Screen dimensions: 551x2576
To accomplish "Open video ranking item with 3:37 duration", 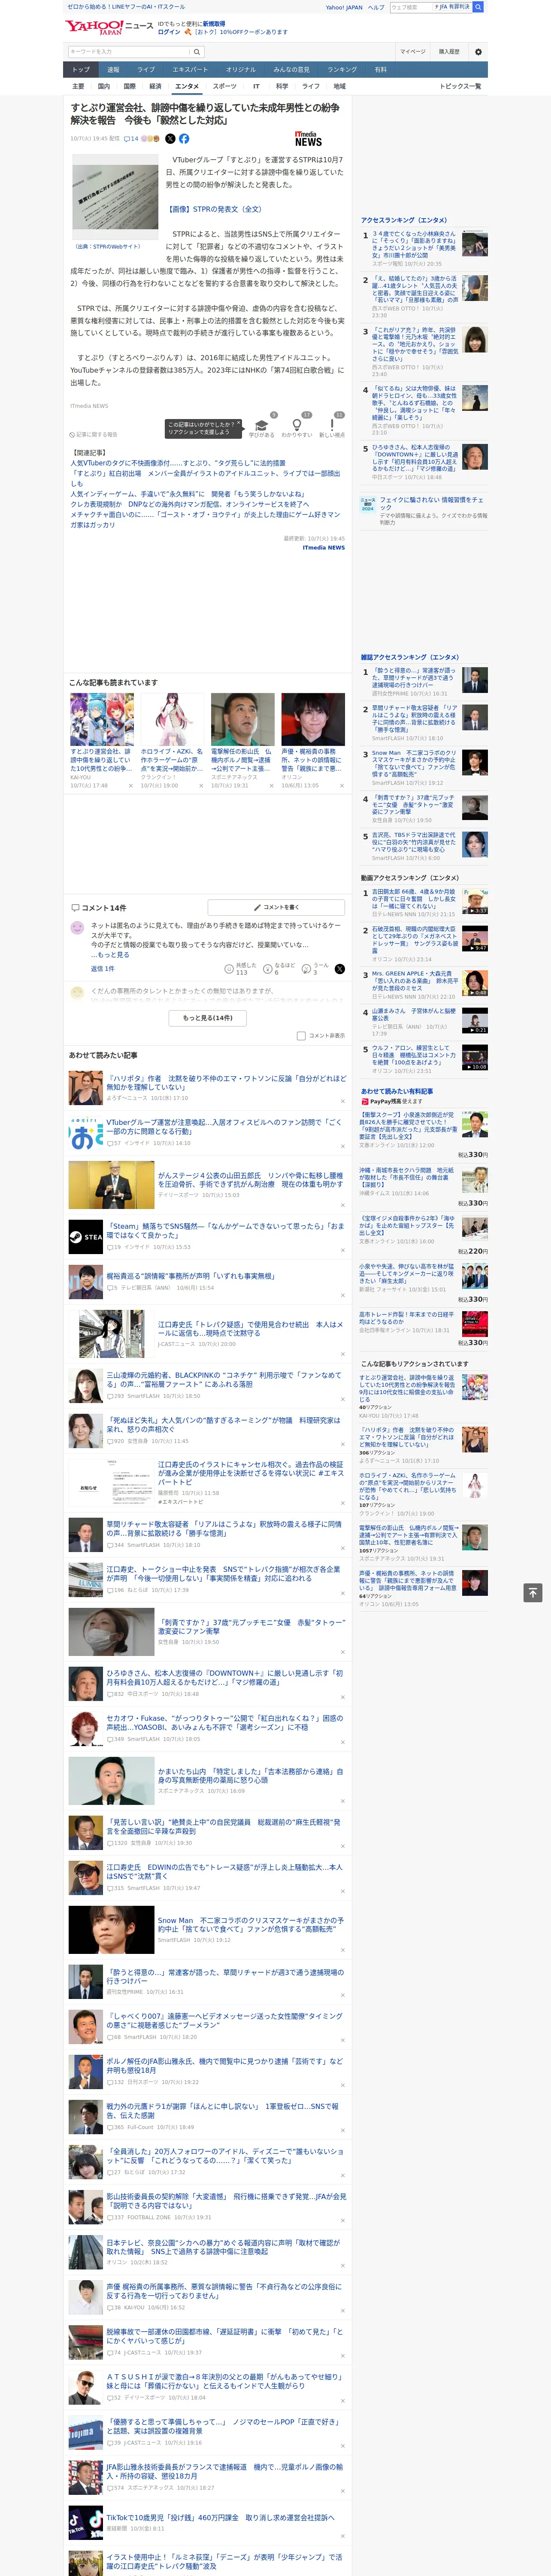I will click(x=475, y=902).
